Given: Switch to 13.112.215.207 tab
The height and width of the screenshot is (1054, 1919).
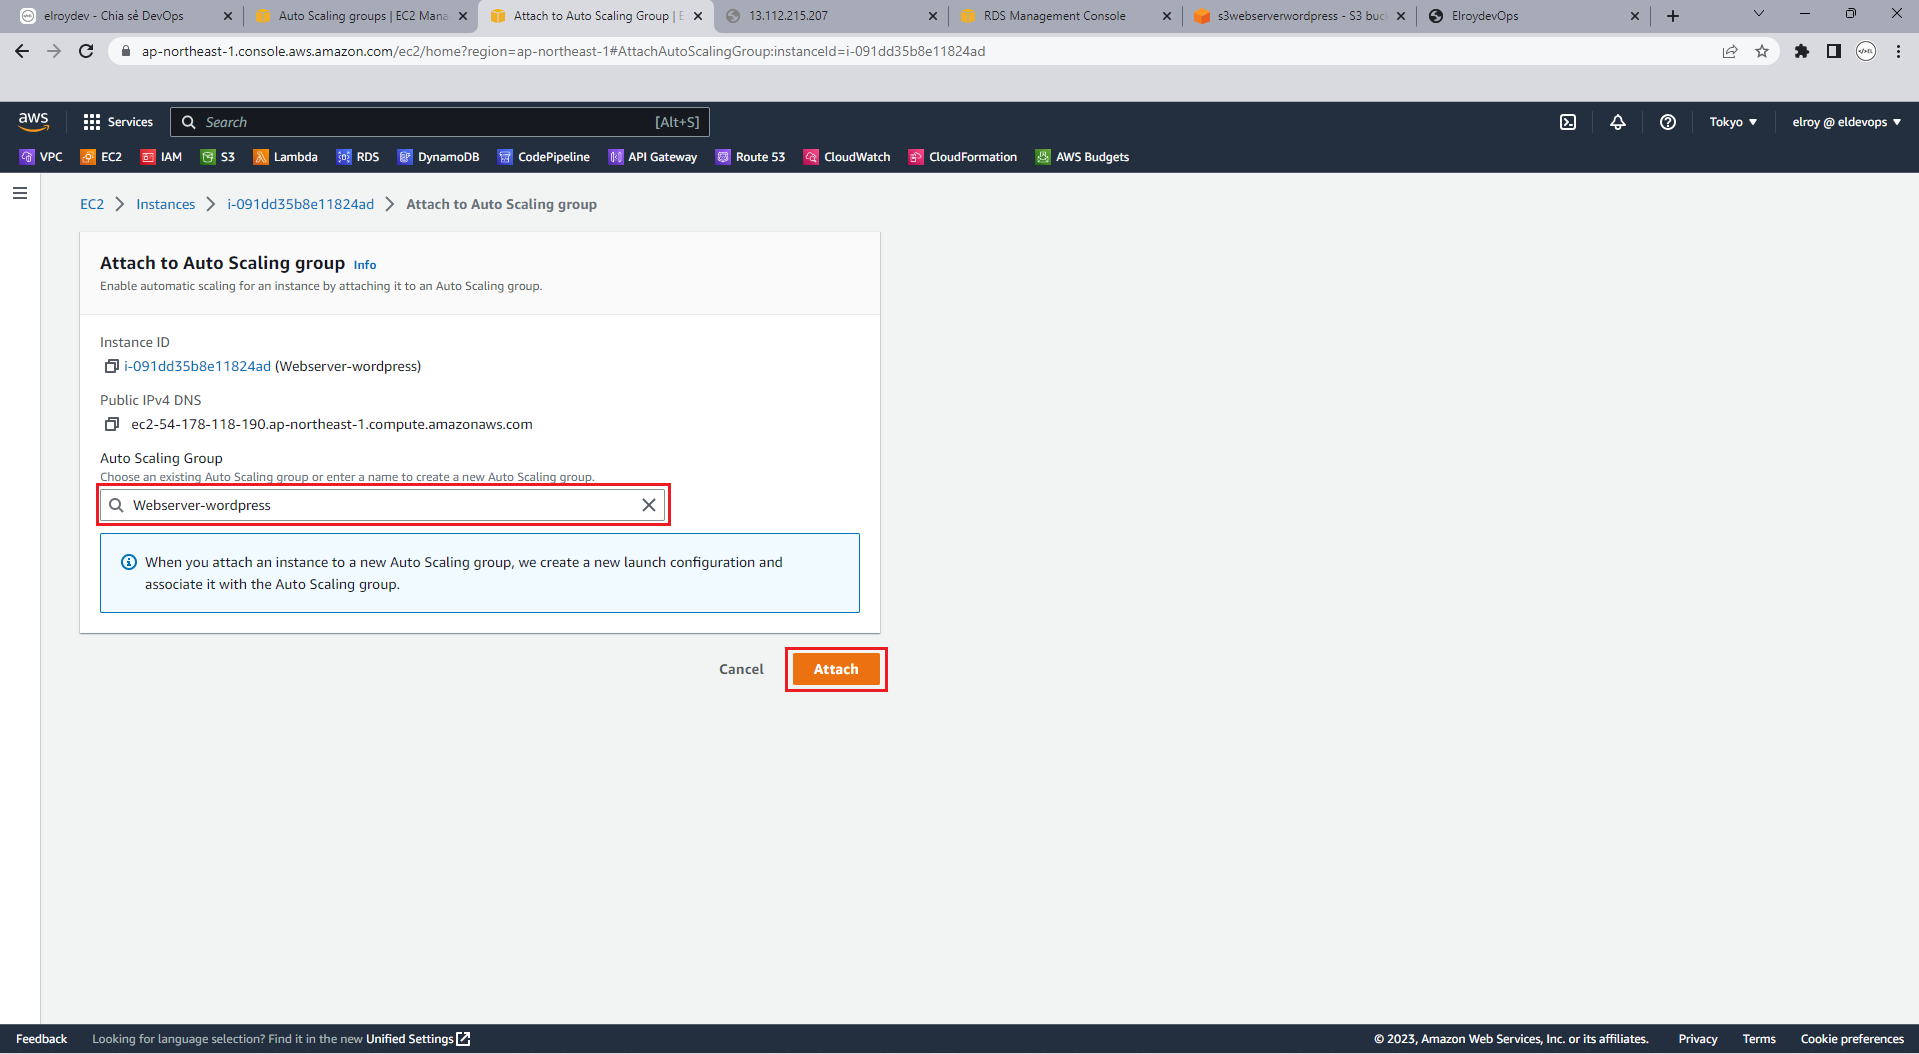Looking at the screenshot, I should tap(831, 16).
